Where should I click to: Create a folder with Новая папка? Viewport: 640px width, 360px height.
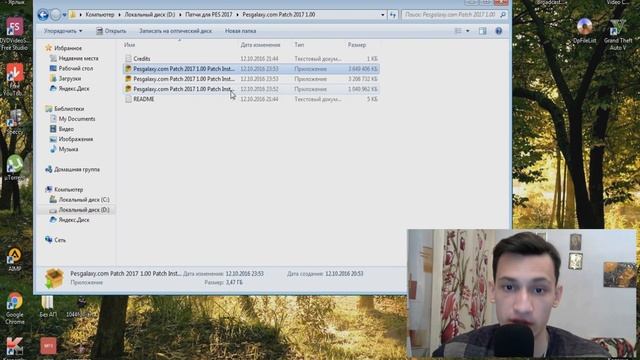(x=240, y=31)
